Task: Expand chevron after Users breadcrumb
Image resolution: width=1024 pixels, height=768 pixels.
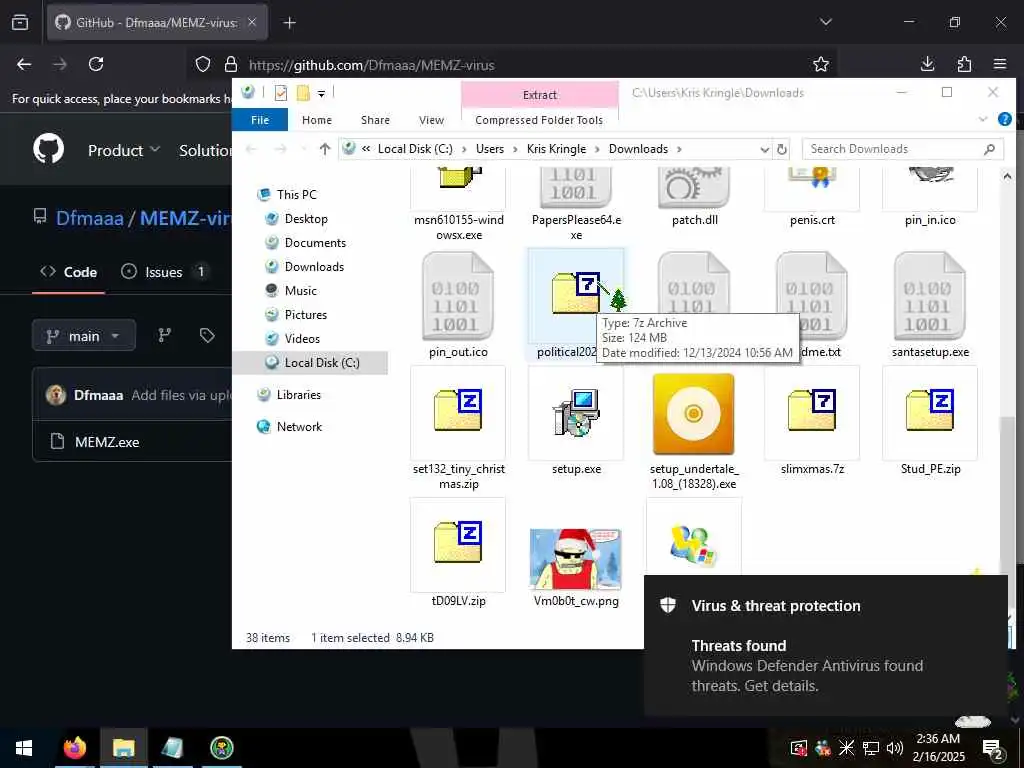Action: (x=515, y=149)
